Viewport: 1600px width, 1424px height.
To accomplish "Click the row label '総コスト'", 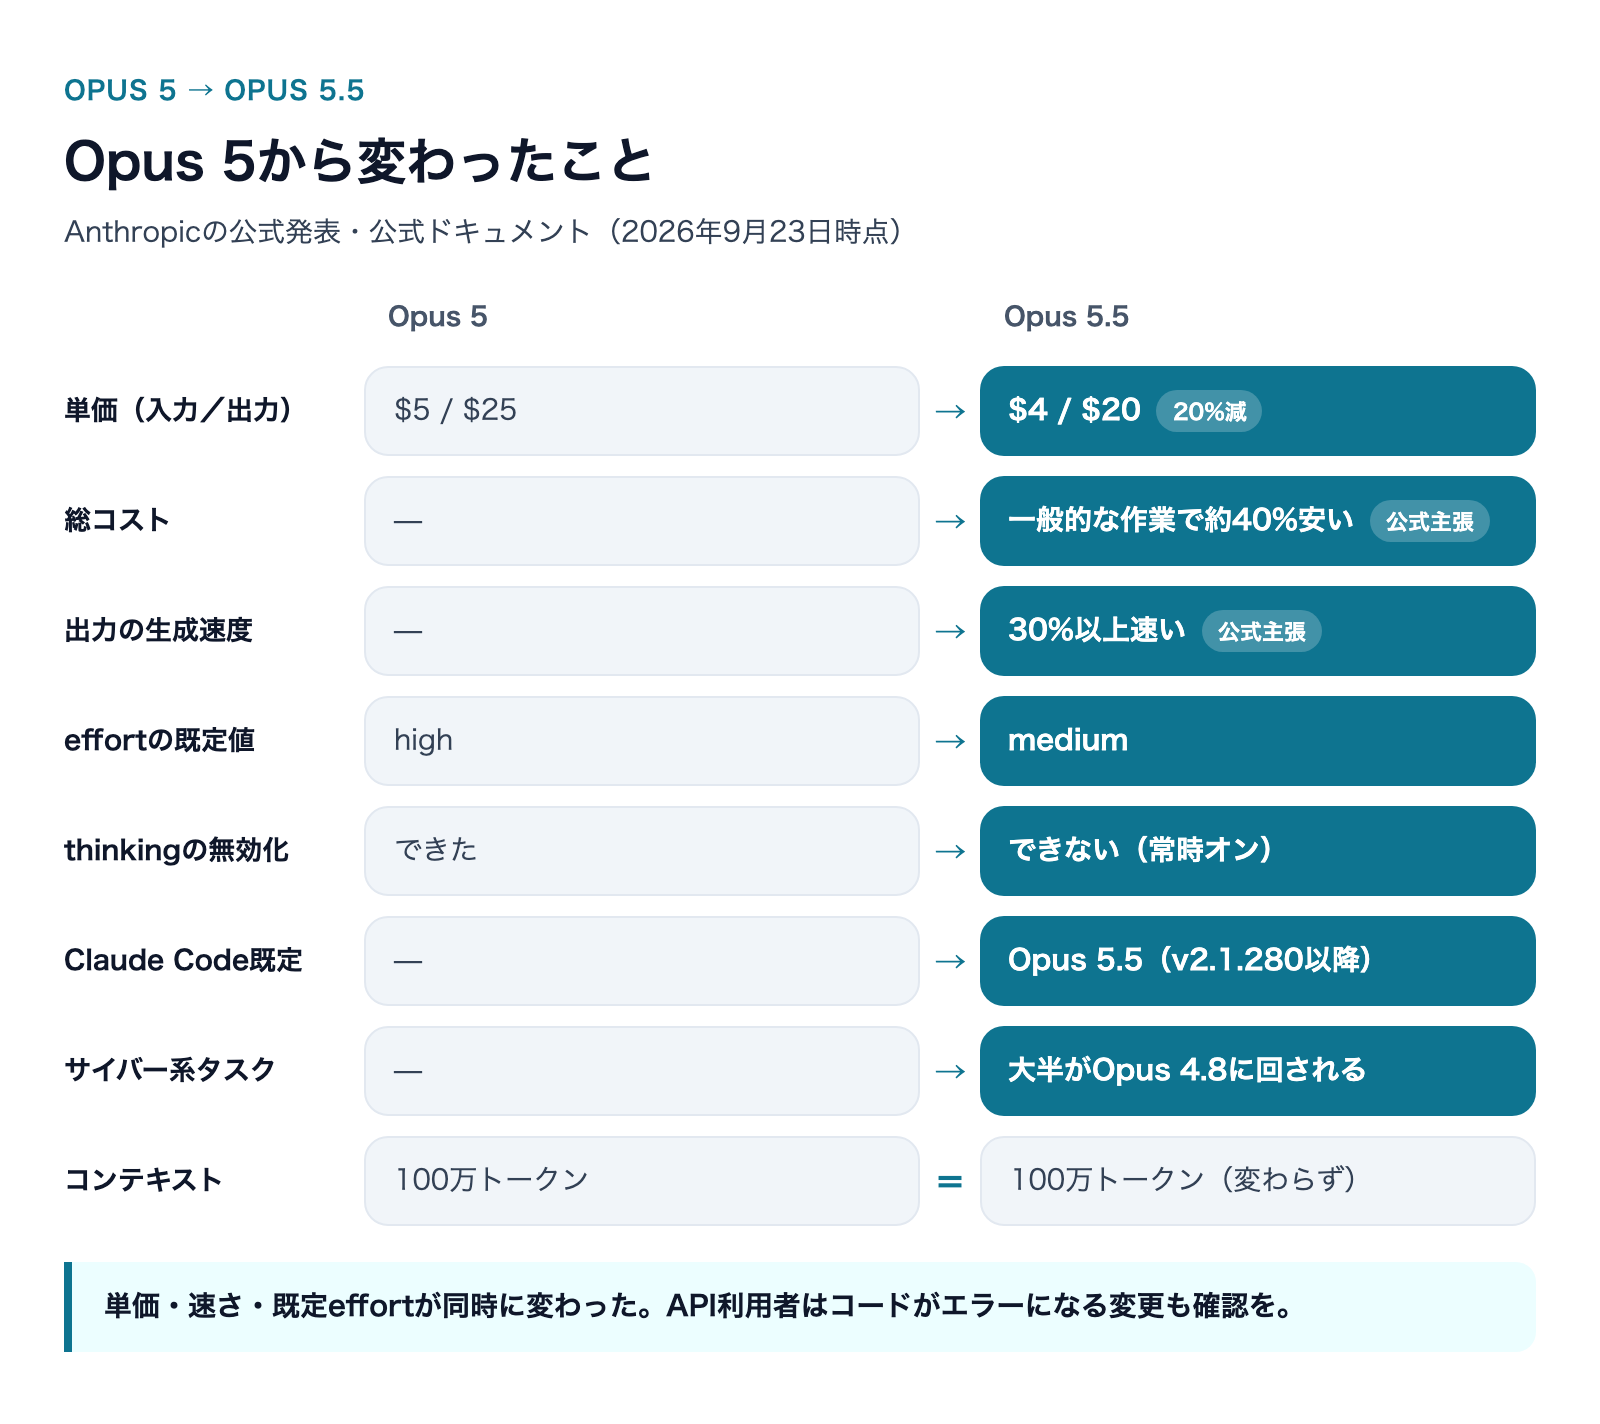I will coord(117,520).
